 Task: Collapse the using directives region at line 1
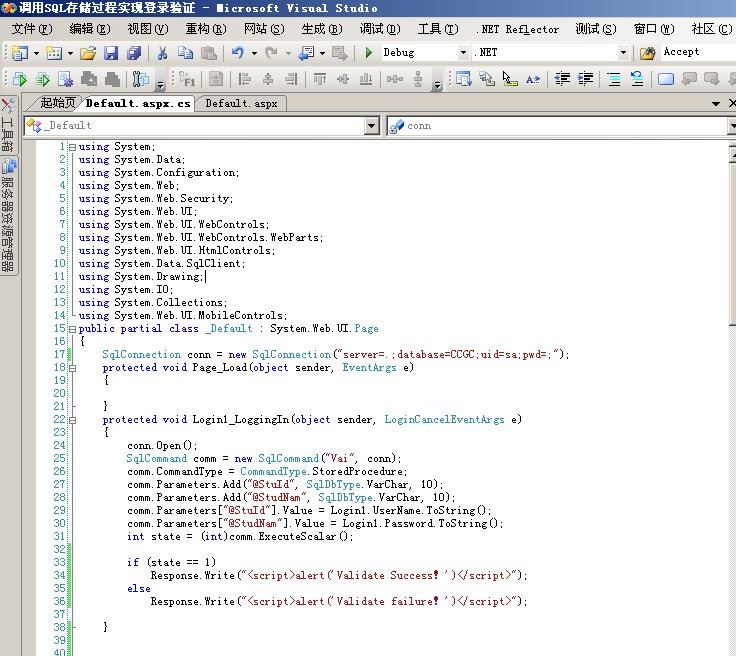72,147
